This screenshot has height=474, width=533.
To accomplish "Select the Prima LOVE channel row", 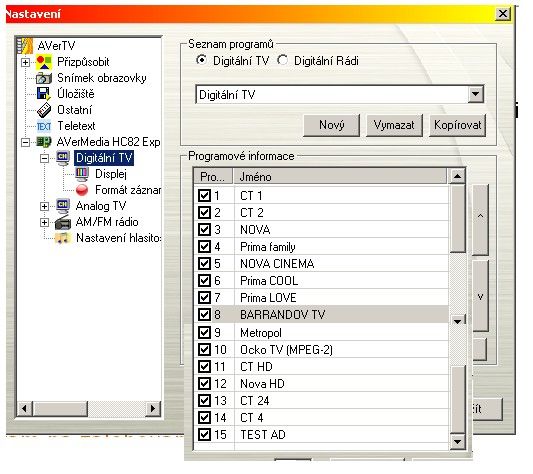I will 322,298.
